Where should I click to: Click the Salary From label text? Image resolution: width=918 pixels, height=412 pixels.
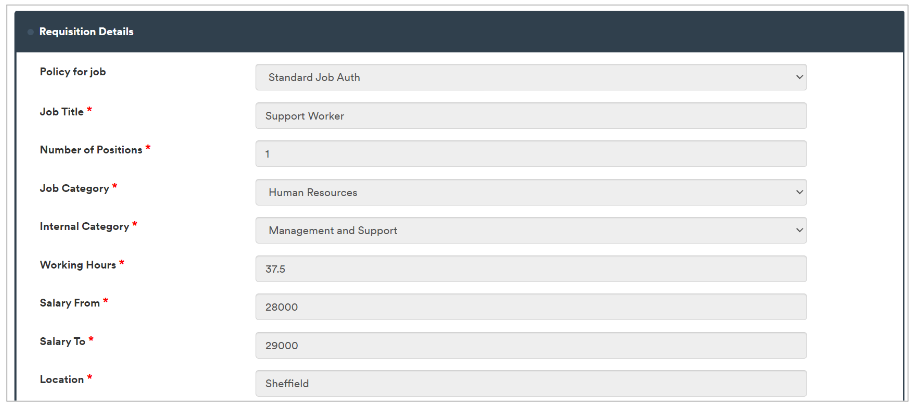(x=69, y=303)
